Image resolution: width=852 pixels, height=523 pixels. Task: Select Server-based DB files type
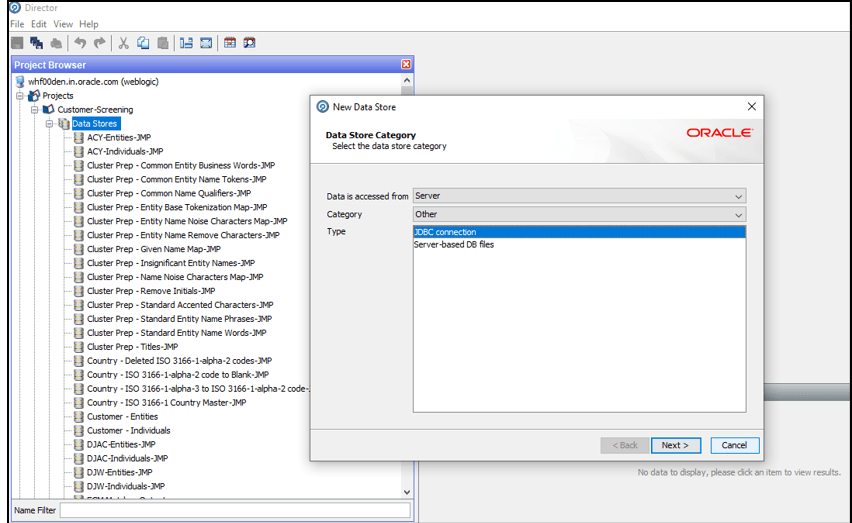(579, 245)
